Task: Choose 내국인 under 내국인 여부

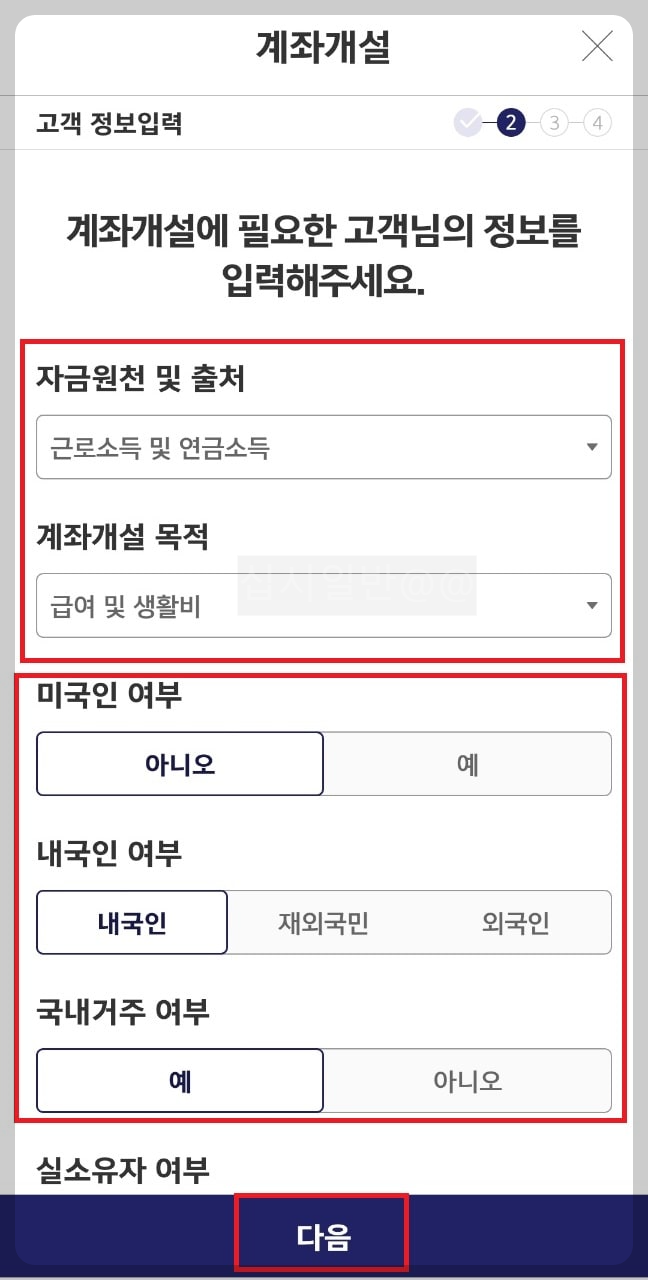Action: [131, 922]
